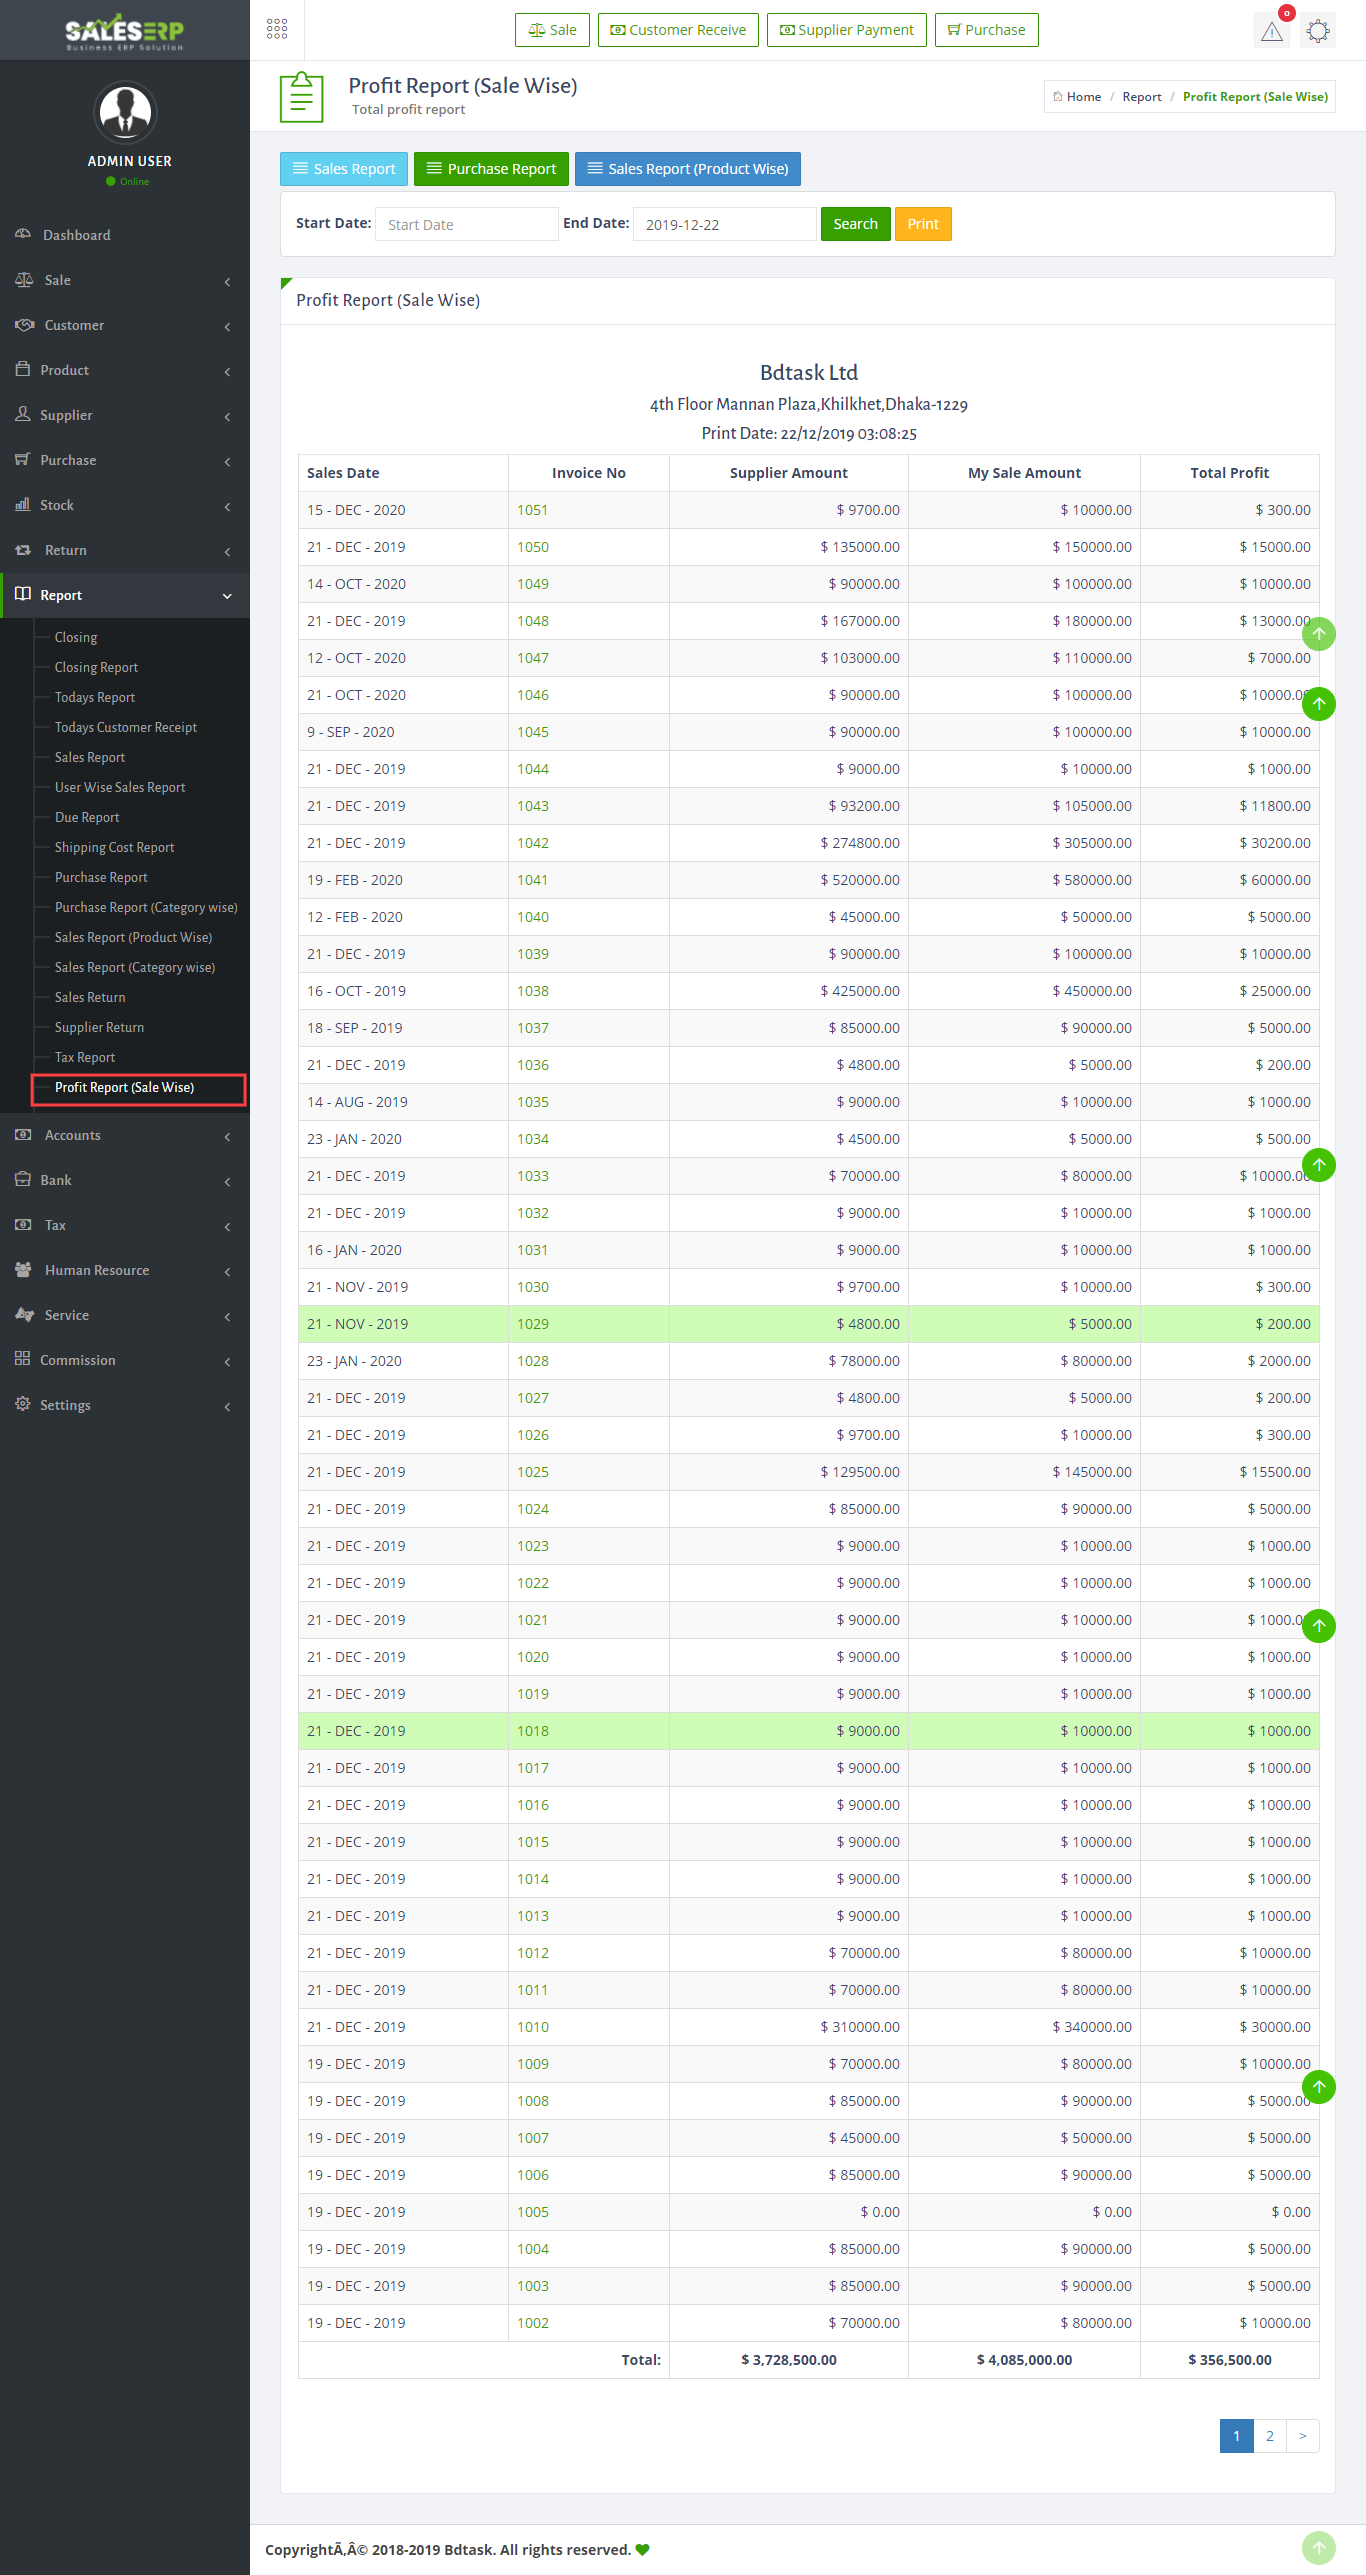The height and width of the screenshot is (2575, 1366).
Task: Click the scroll-to-top arrow at page footer
Action: pyautogui.click(x=1318, y=2546)
